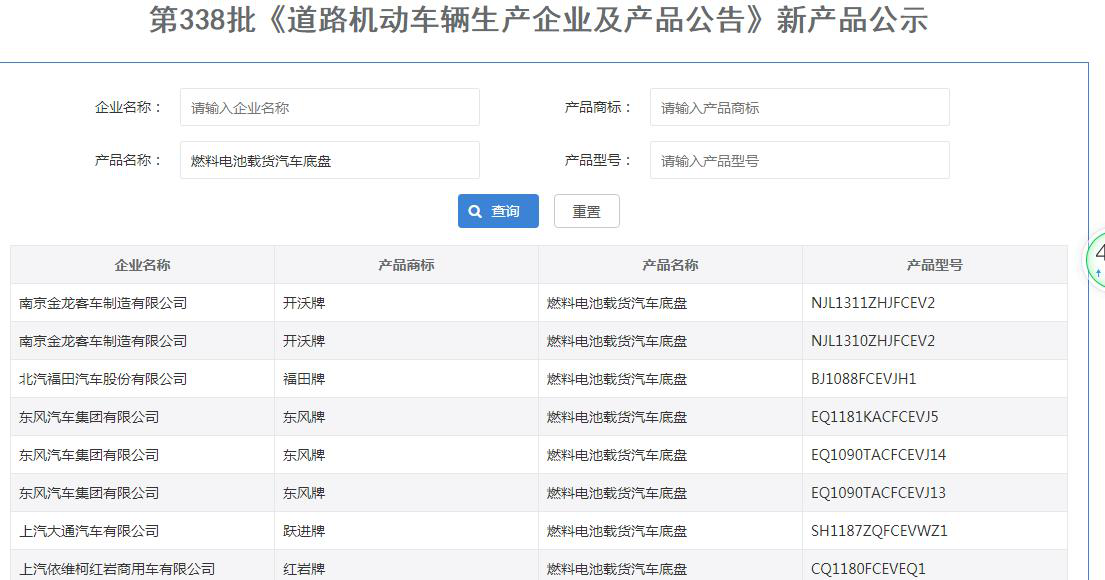Click the 跃进牌 trademark cell
This screenshot has width=1105, height=580.
click(407, 531)
